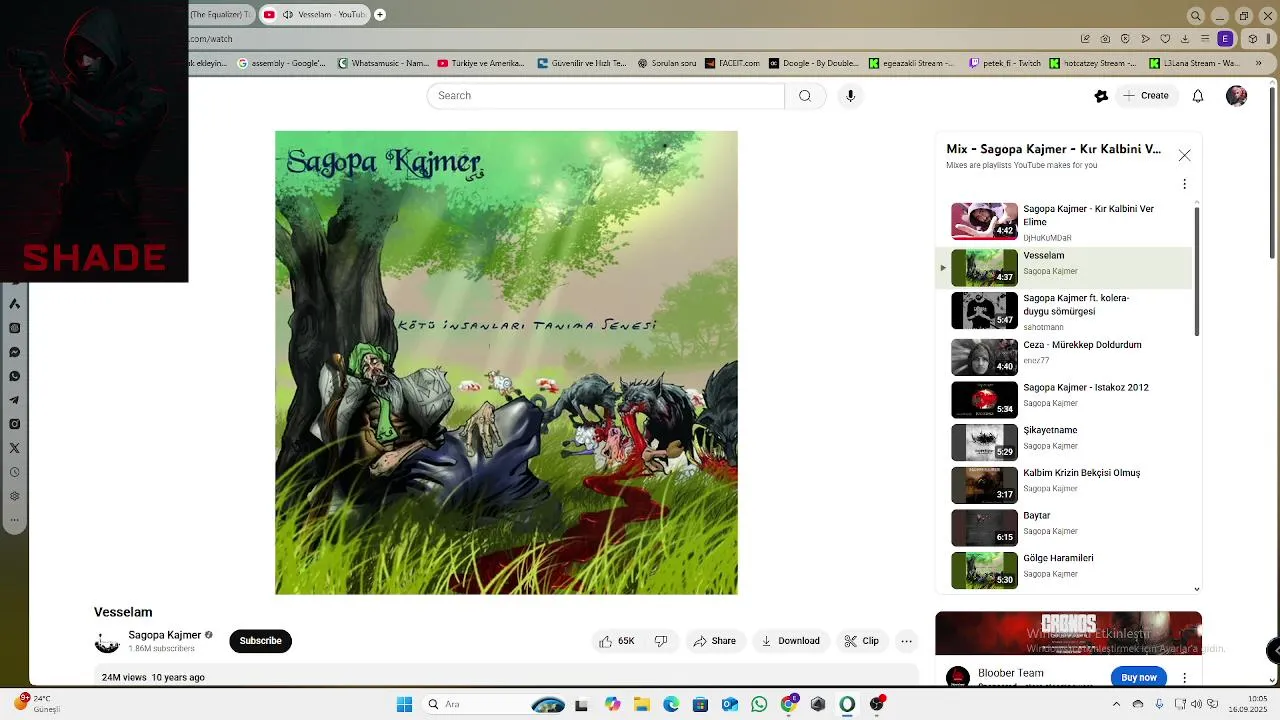Add page to bookmarks with heart icon

point(1165,39)
